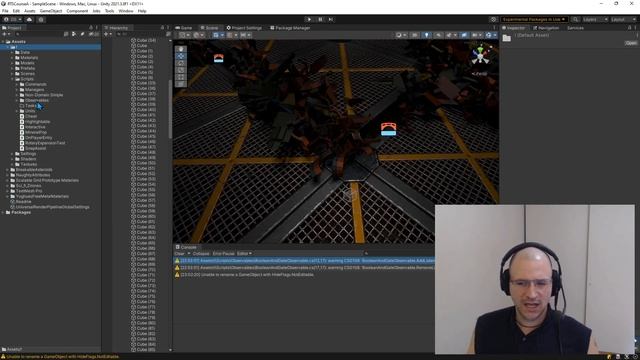The image size is (640, 360).
Task: Select the Scale tool in the Scene overlay
Action: (181, 70)
